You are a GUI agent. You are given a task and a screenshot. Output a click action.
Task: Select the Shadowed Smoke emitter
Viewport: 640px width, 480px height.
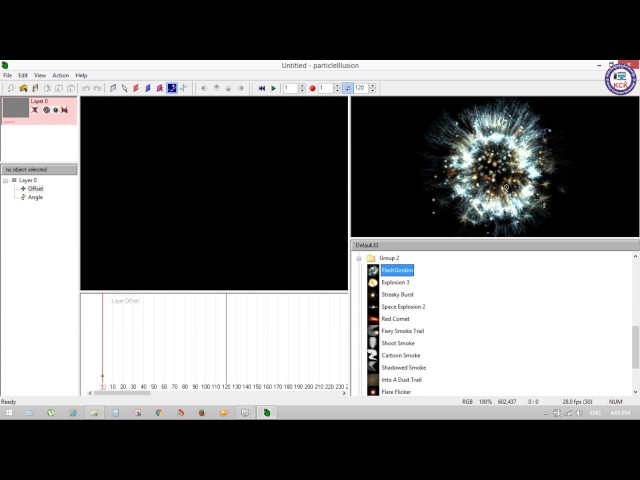(x=403, y=368)
